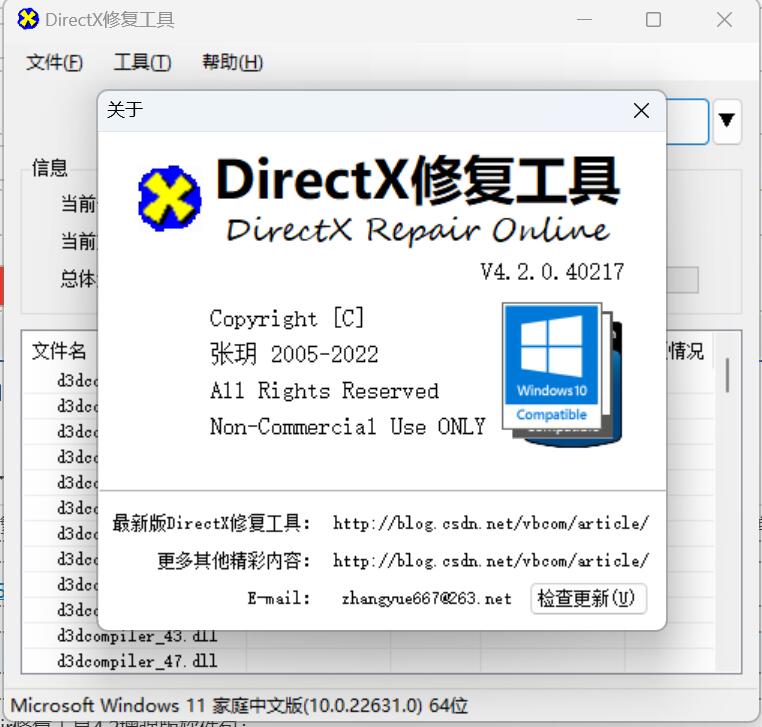Click the DirectX Repair Online subtitle
The width and height of the screenshot is (762, 727).
click(x=417, y=230)
